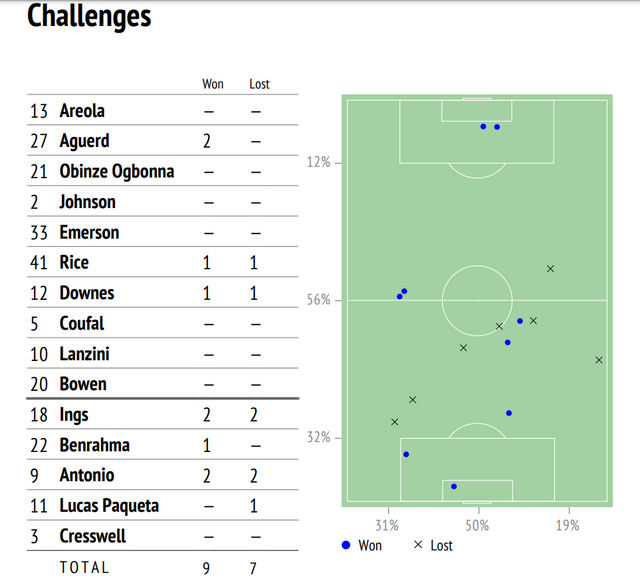The height and width of the screenshot is (579, 640).
Task: Select the Rice player name
Action: (x=74, y=262)
